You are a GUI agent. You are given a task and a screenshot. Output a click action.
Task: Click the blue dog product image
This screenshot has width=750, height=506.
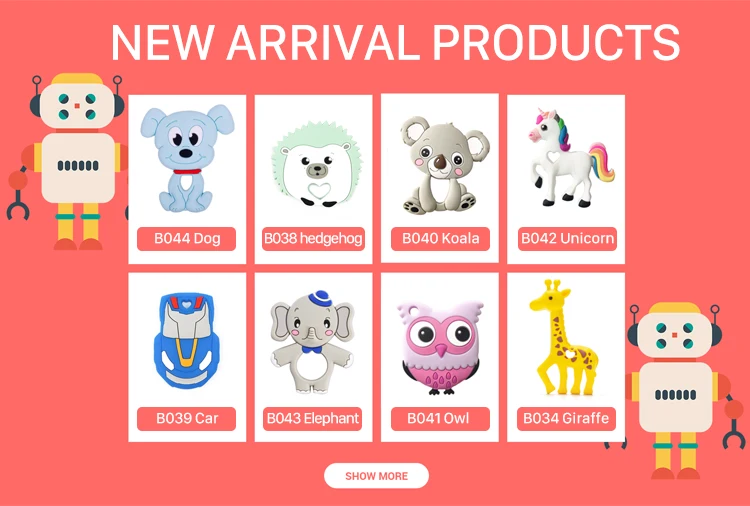[187, 158]
